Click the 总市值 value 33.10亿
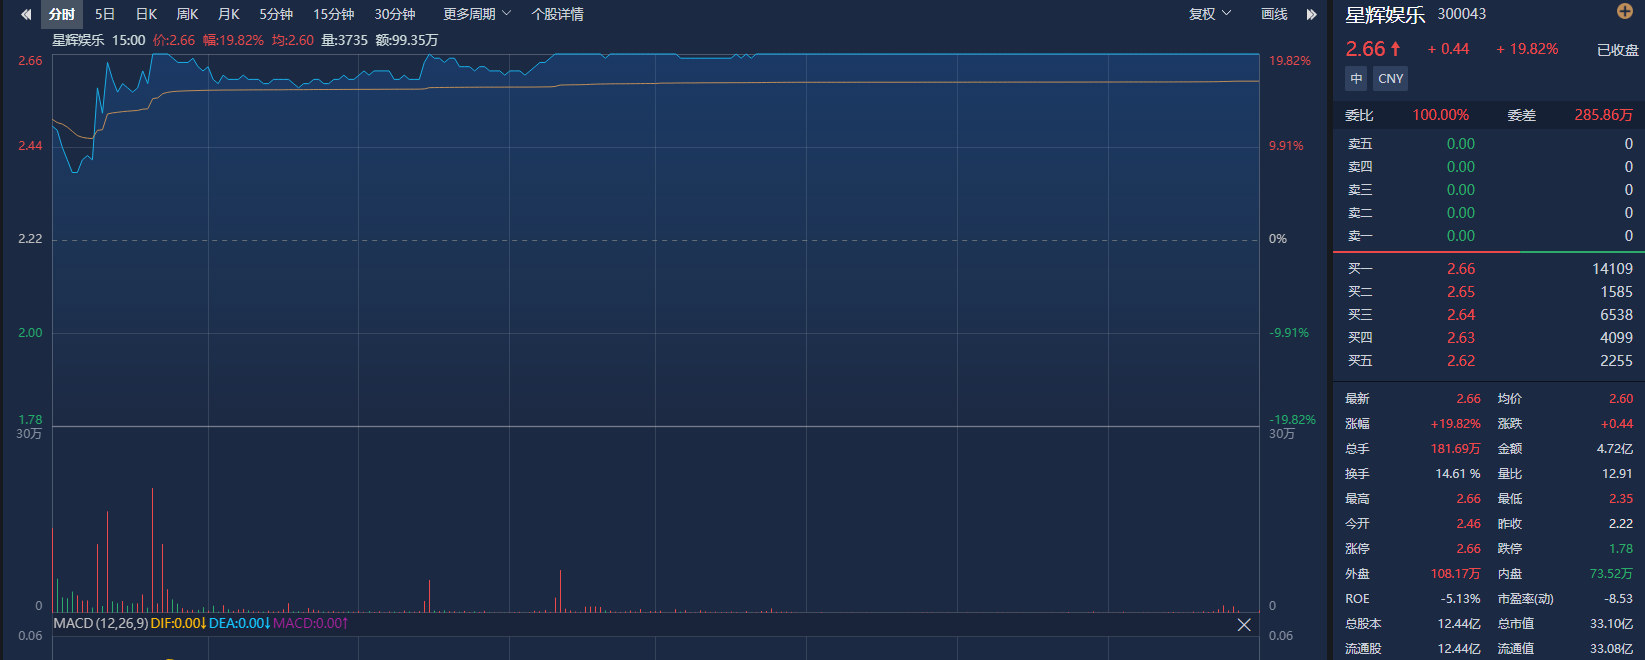The height and width of the screenshot is (660, 1645). (x=1611, y=624)
